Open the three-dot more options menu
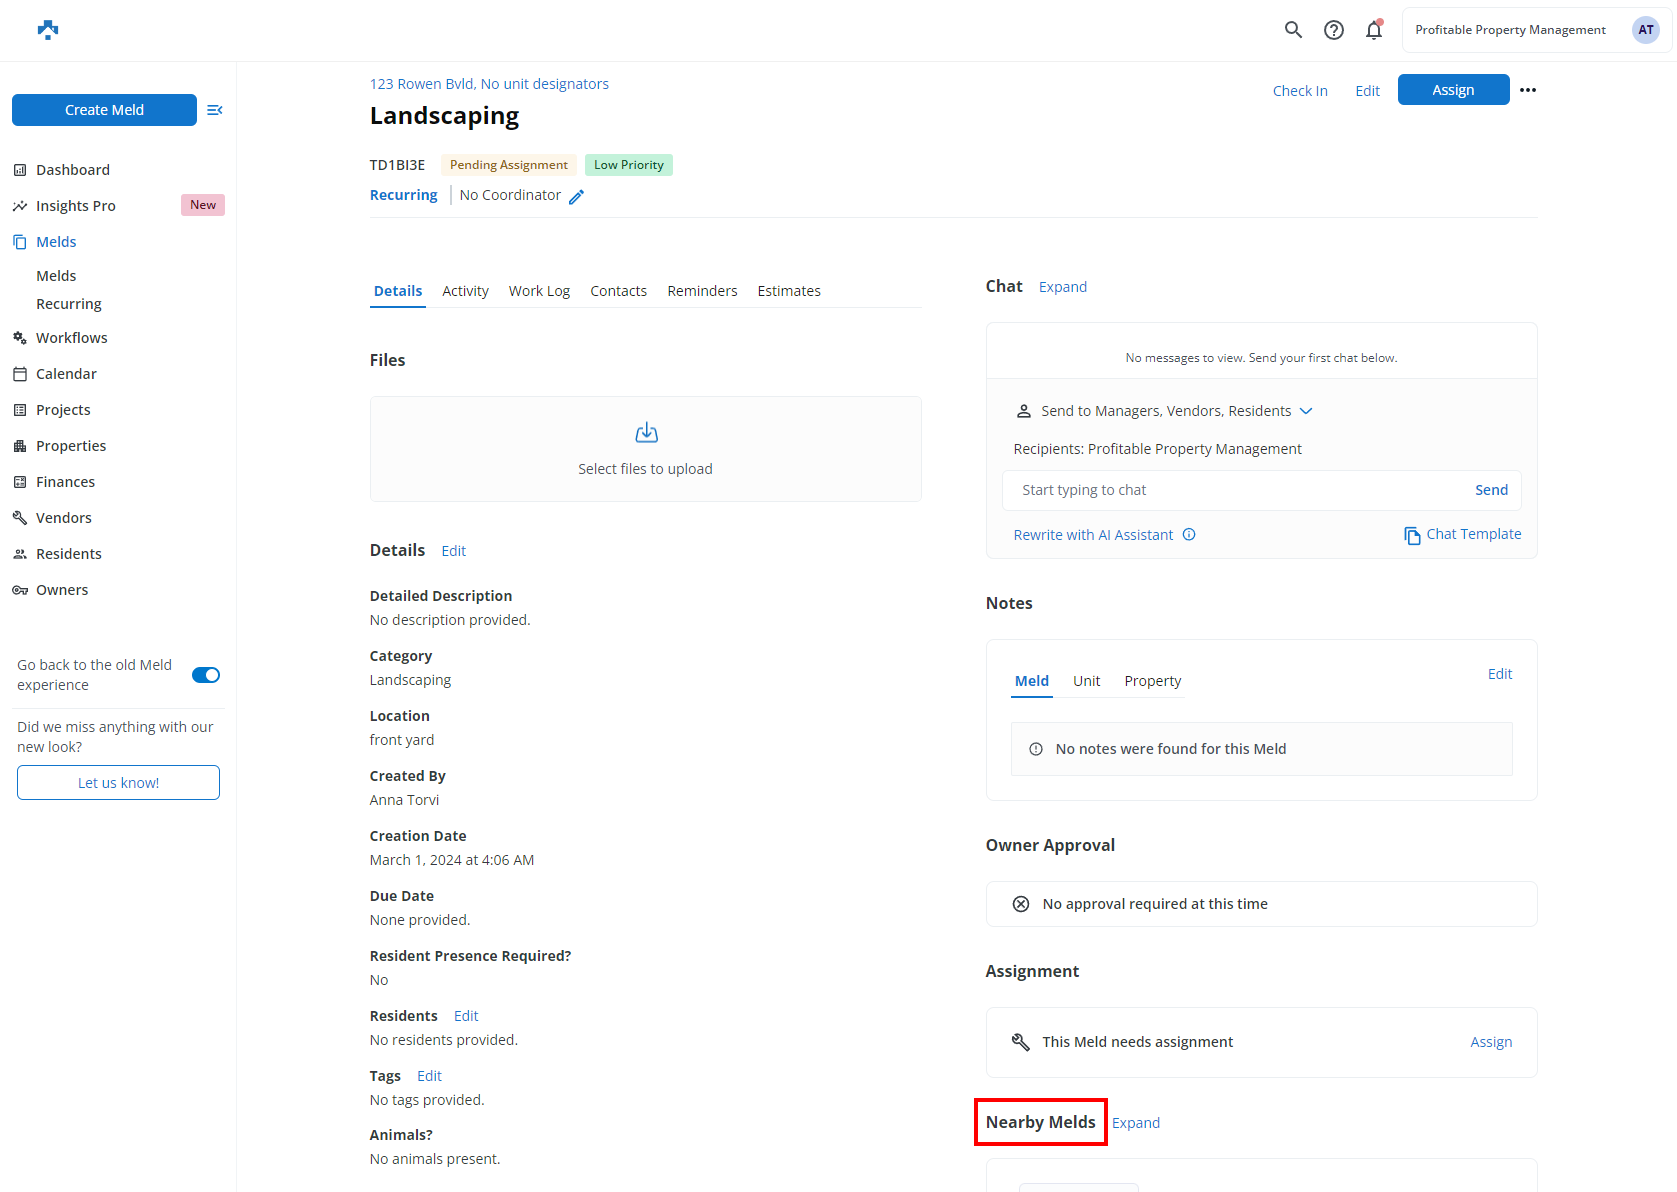The width and height of the screenshot is (1677, 1192). [x=1527, y=90]
